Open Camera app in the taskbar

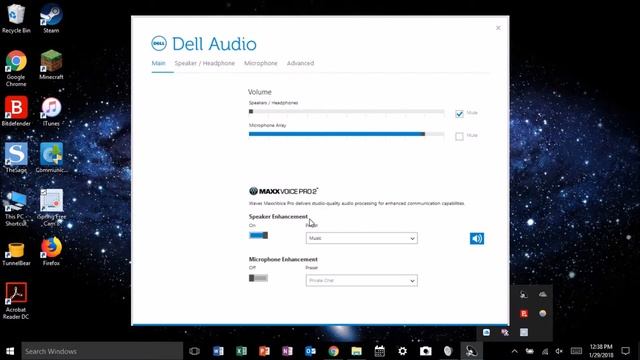pyautogui.click(x=425, y=351)
